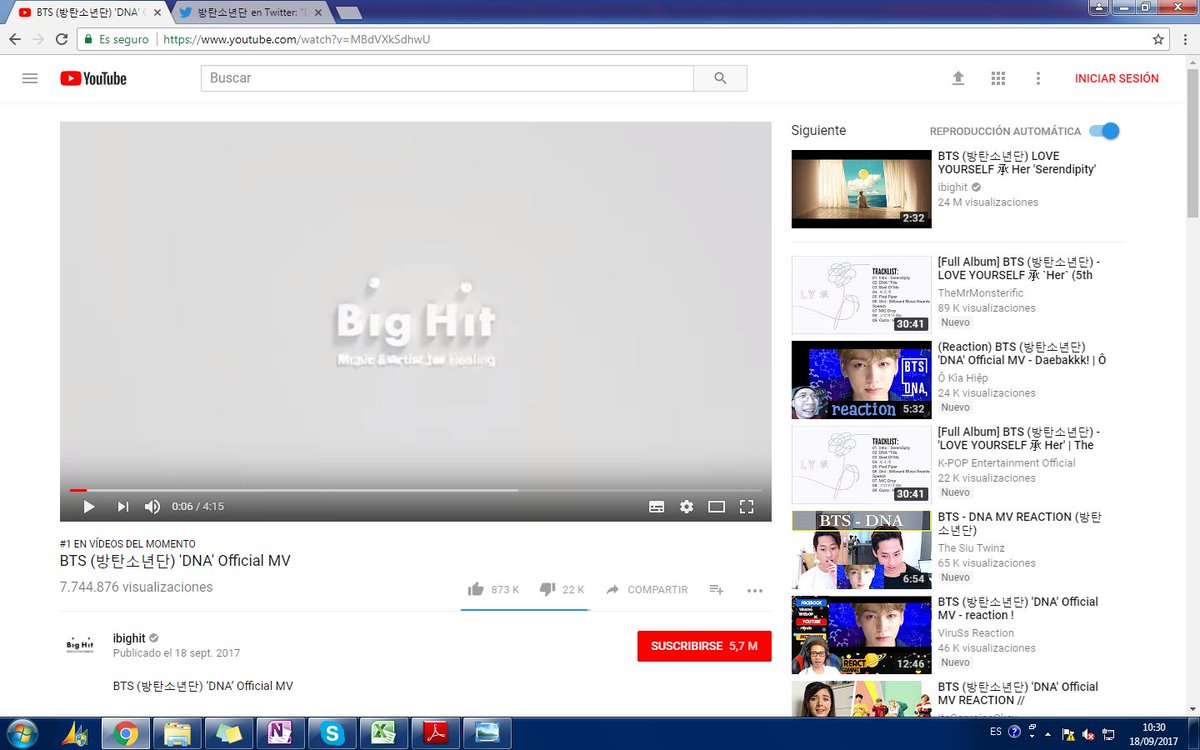Open the upload video icon
Screen dimensions: 1200x750
(958, 78)
